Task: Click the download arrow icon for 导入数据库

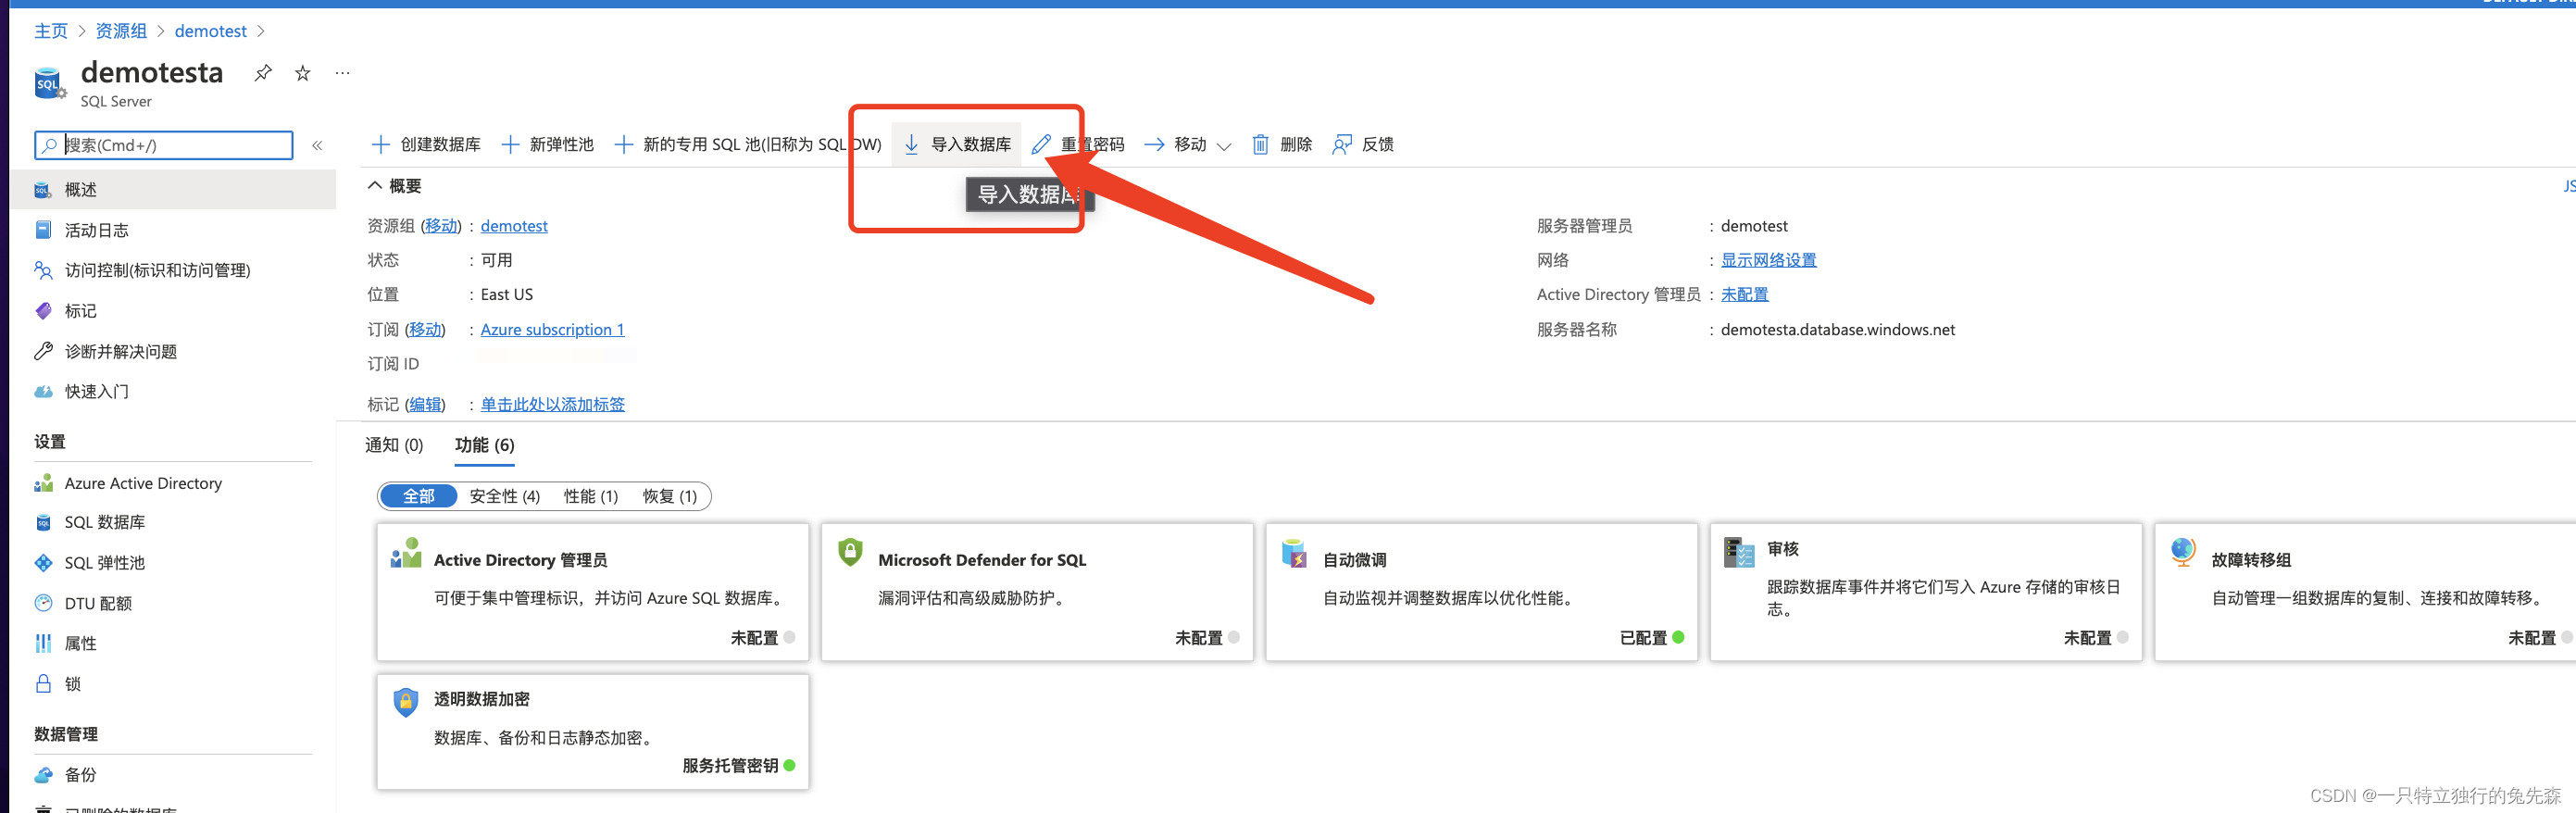Action: coord(911,144)
